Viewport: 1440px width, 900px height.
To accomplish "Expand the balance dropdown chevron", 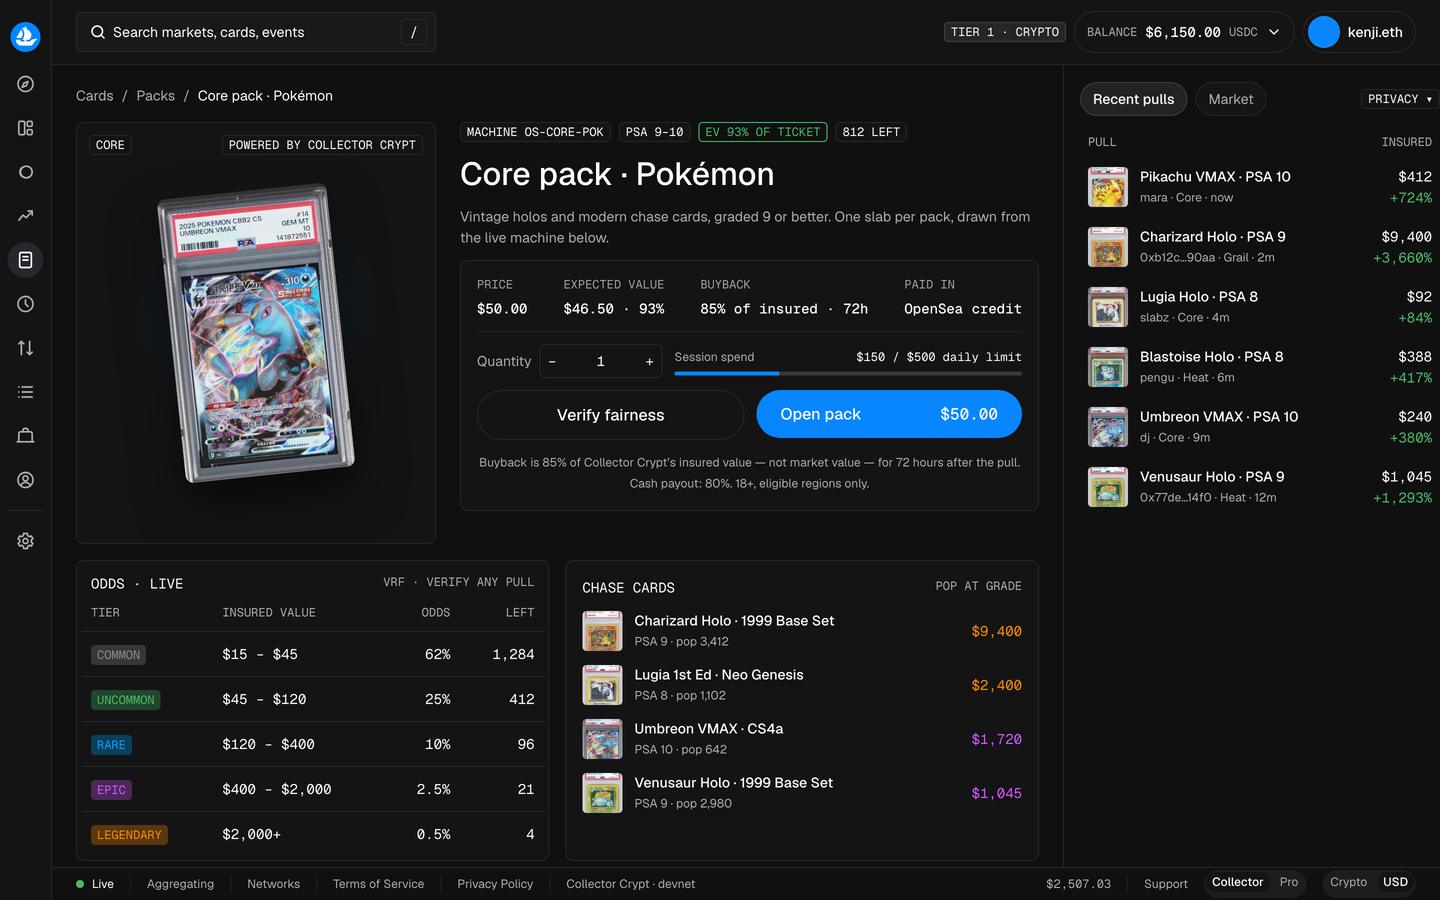I will point(1274,32).
